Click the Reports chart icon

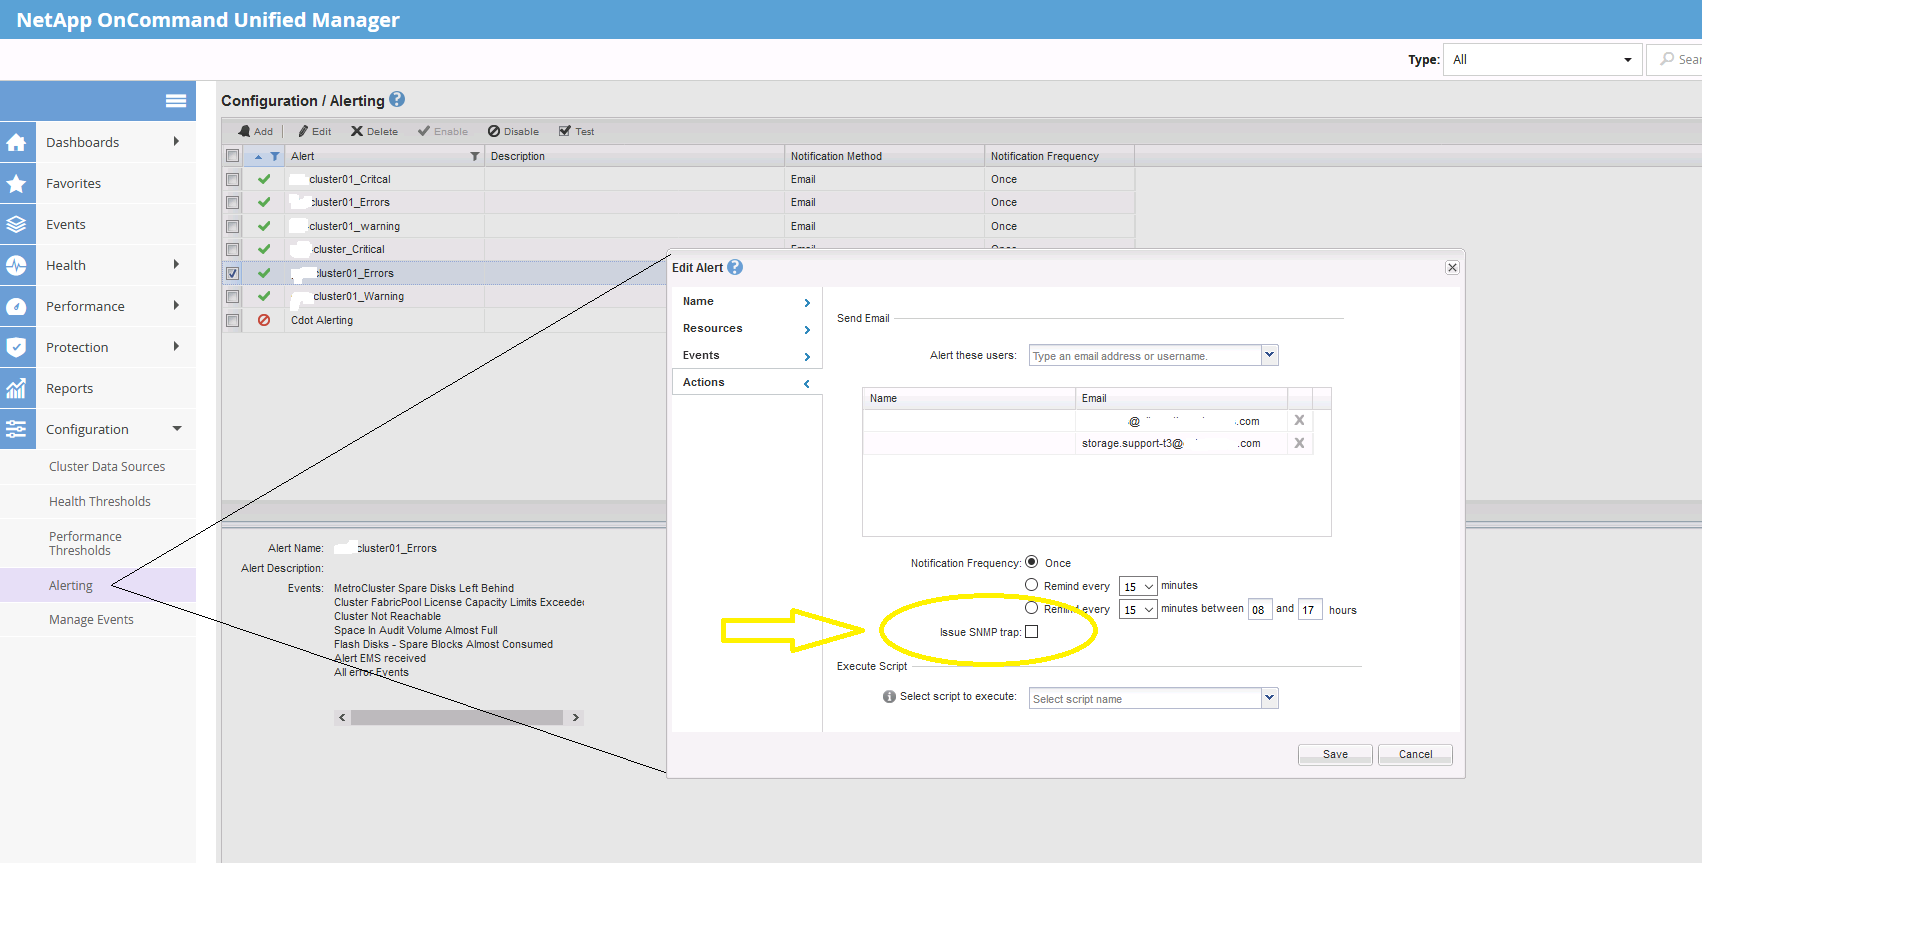point(17,389)
